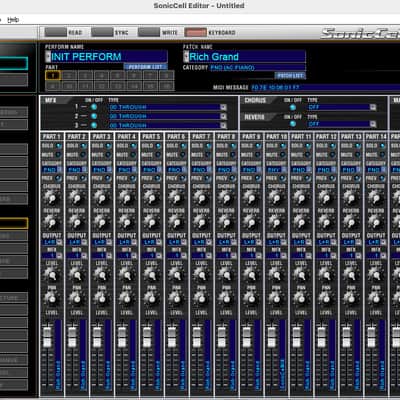
Task: Click PART 2 PAN knob
Action: (x=76, y=299)
